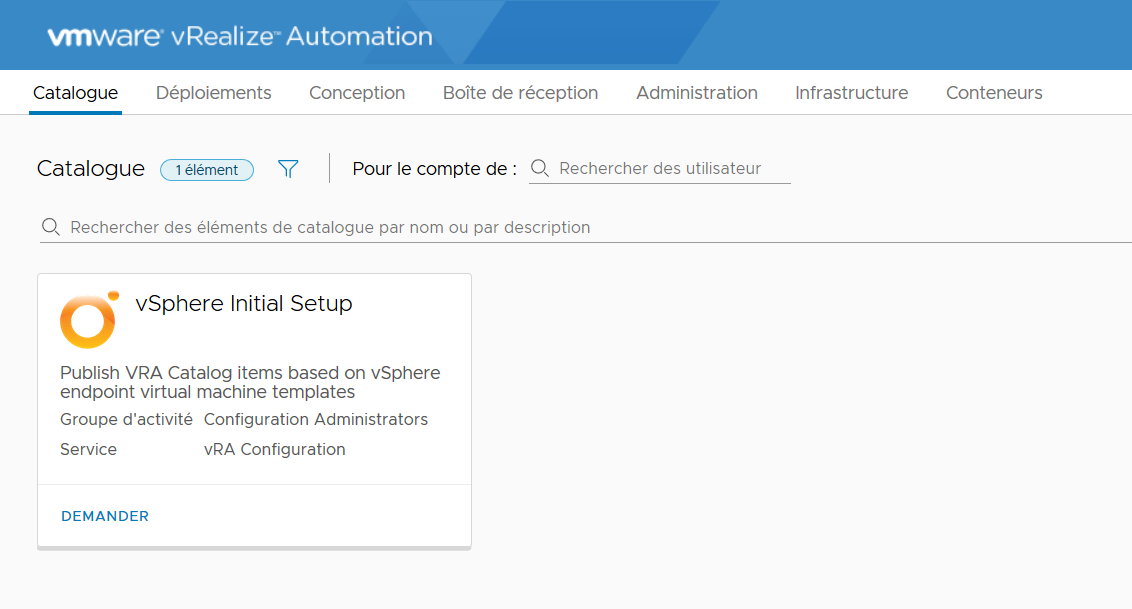Go to the Conception tab

(357, 92)
